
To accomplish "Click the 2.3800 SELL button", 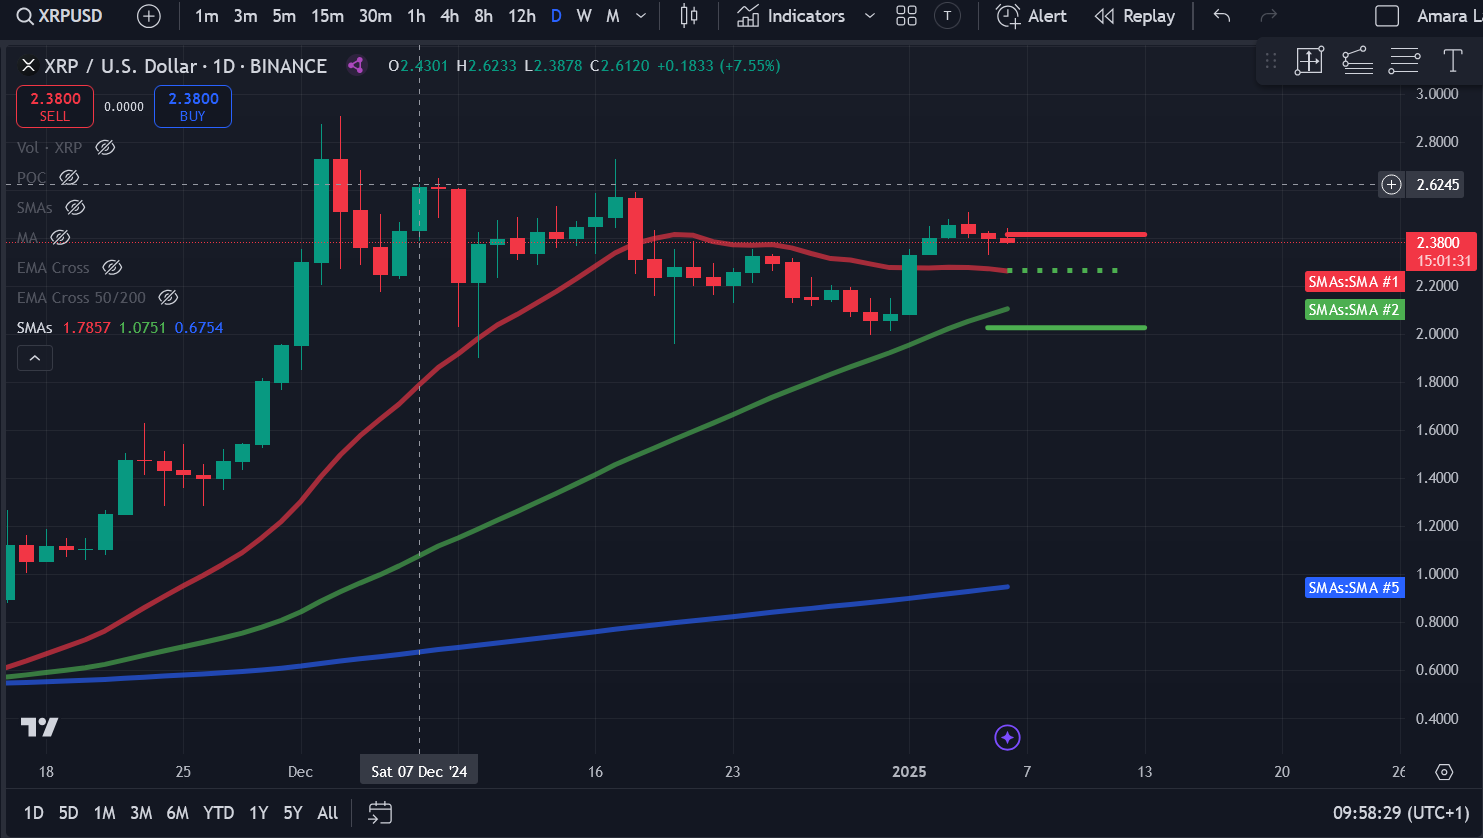I will 55,107.
